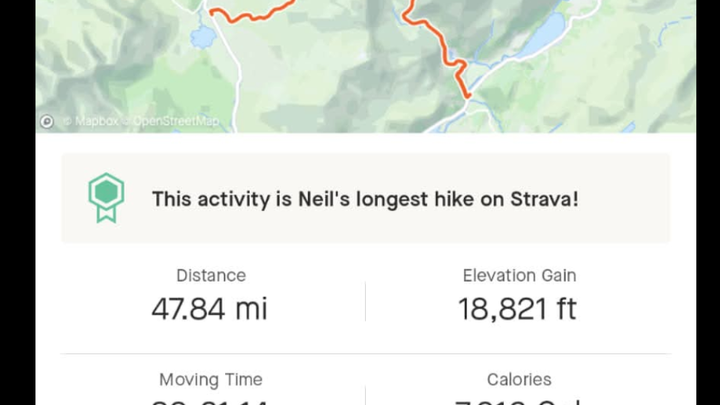Tap the partially visible calories value

coord(519,401)
